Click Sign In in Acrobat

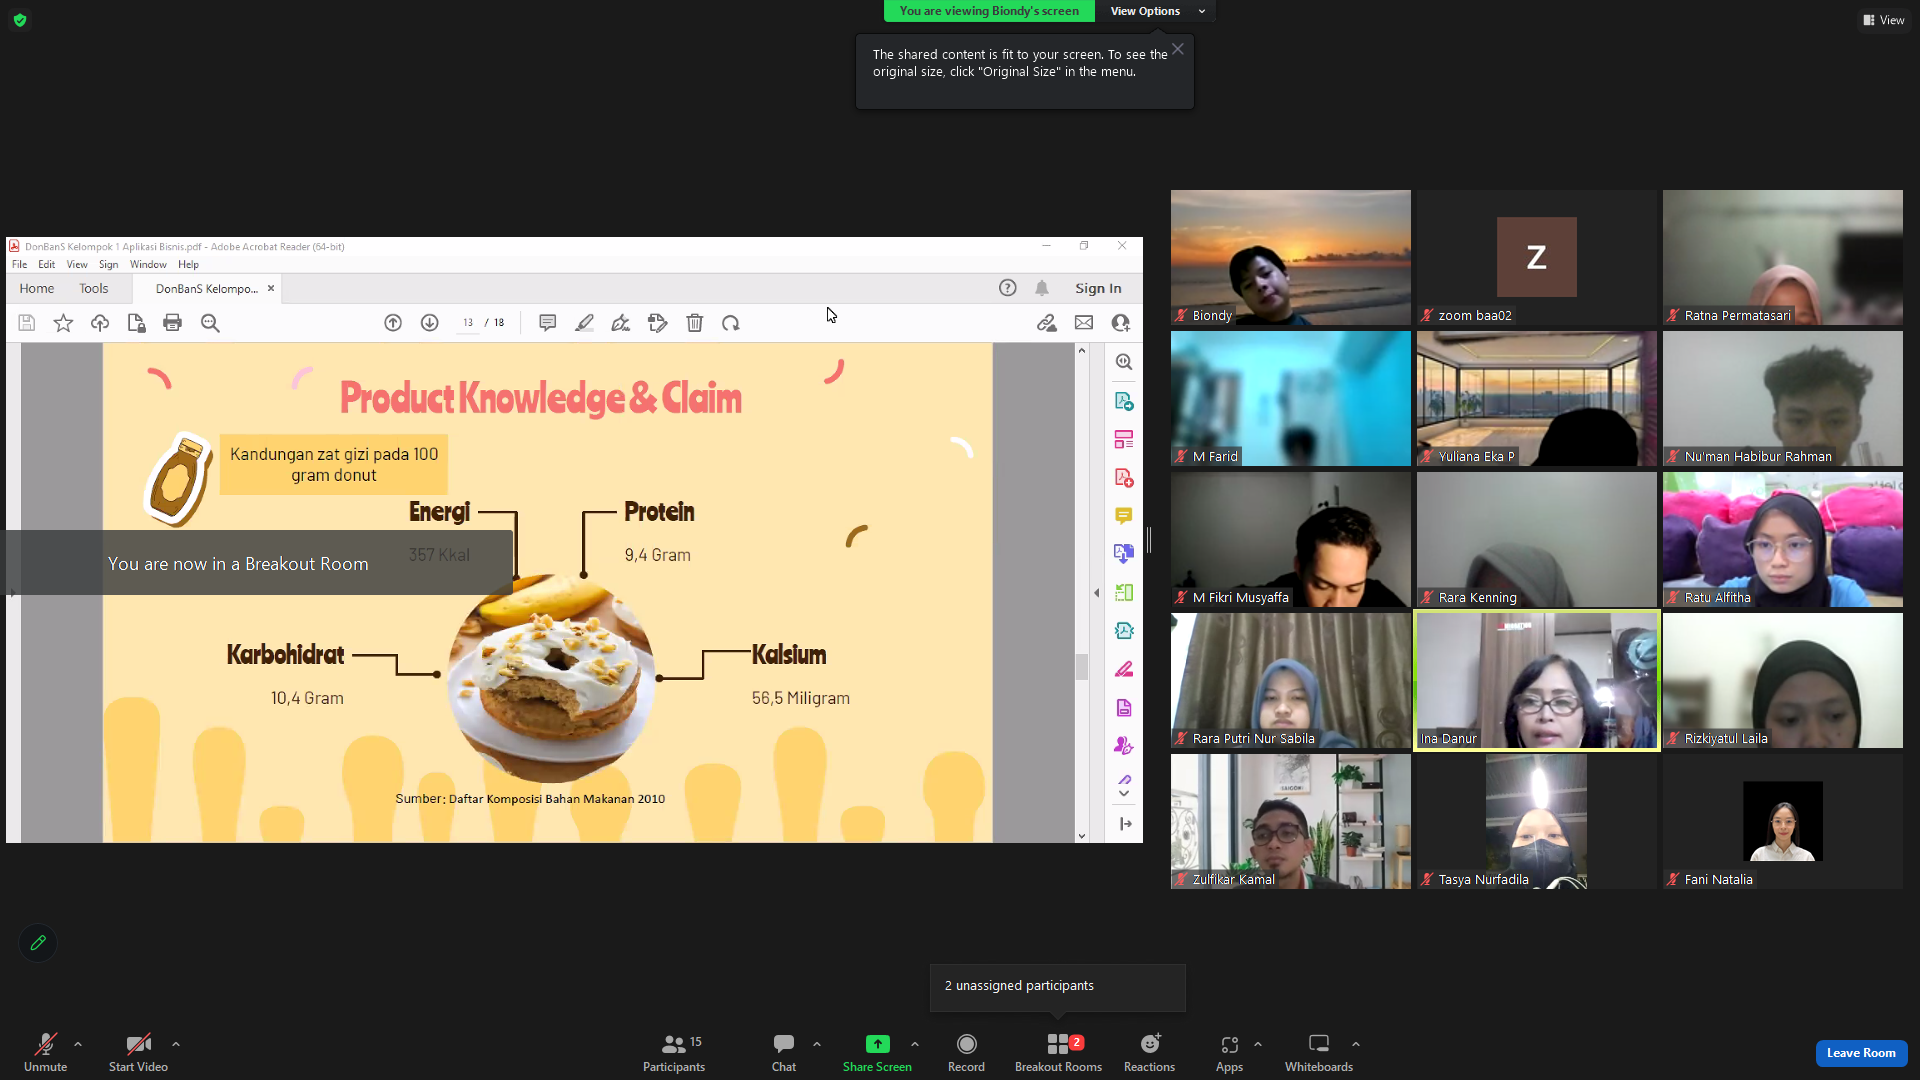point(1098,288)
